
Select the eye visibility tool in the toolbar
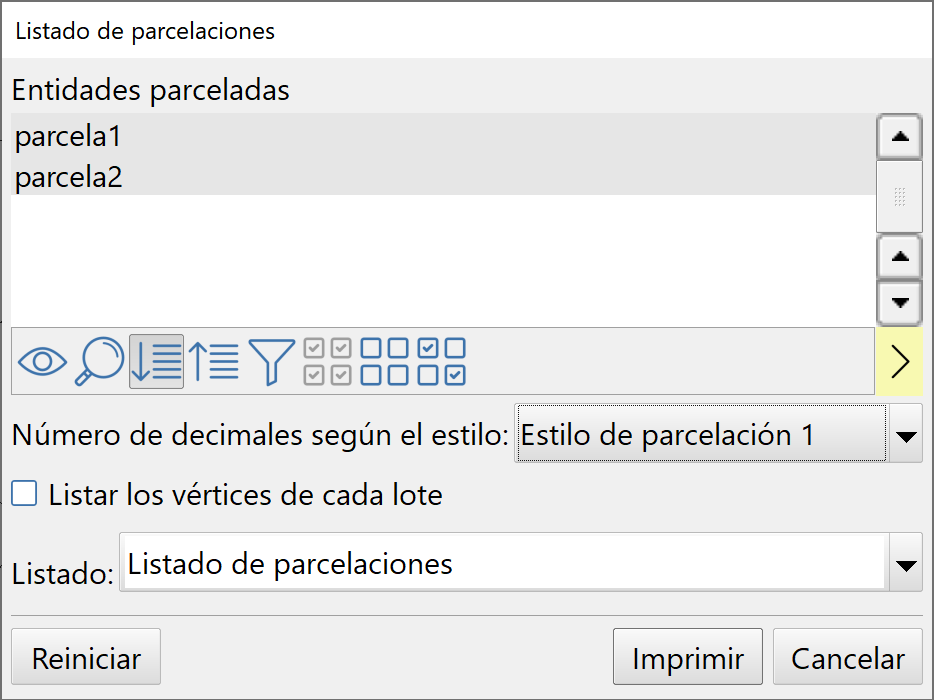coord(42,362)
